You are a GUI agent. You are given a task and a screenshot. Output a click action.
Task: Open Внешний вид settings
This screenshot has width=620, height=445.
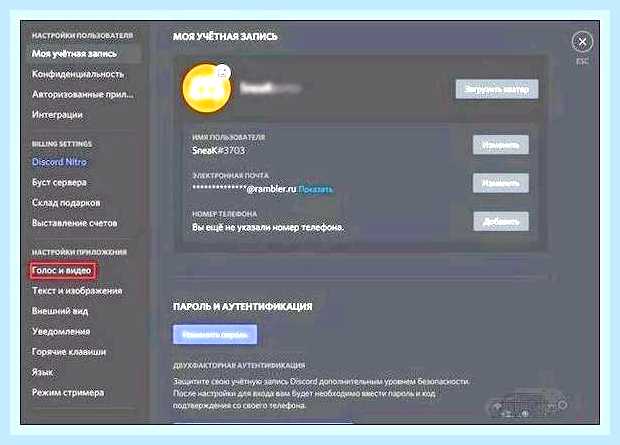coord(60,311)
